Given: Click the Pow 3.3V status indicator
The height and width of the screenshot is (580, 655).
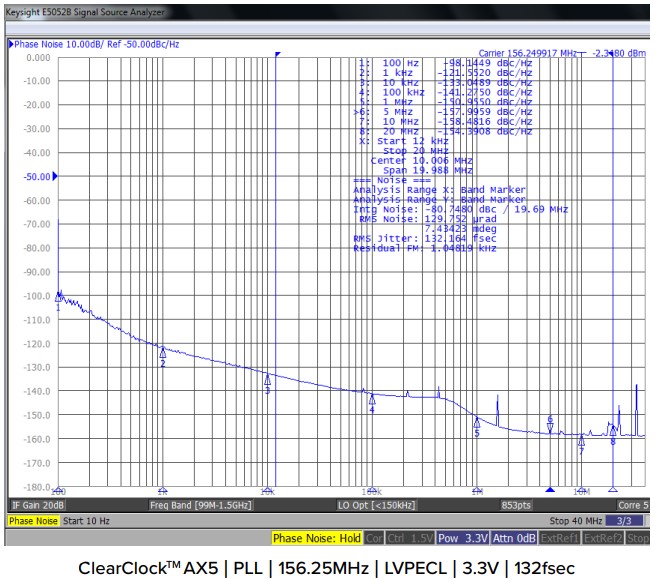Looking at the screenshot, I should [x=462, y=538].
